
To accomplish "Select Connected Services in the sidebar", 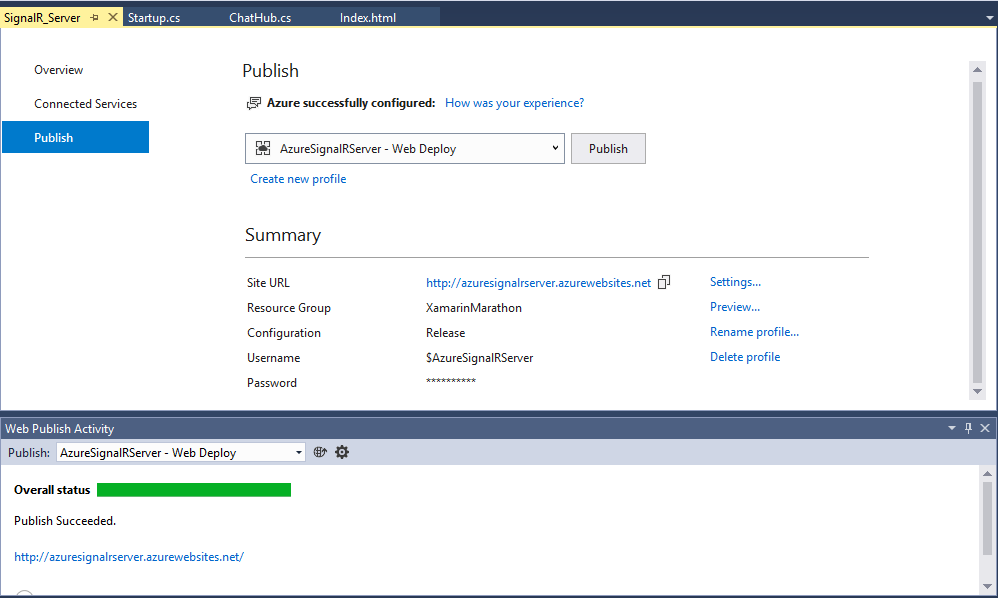I will pyautogui.click(x=85, y=104).
